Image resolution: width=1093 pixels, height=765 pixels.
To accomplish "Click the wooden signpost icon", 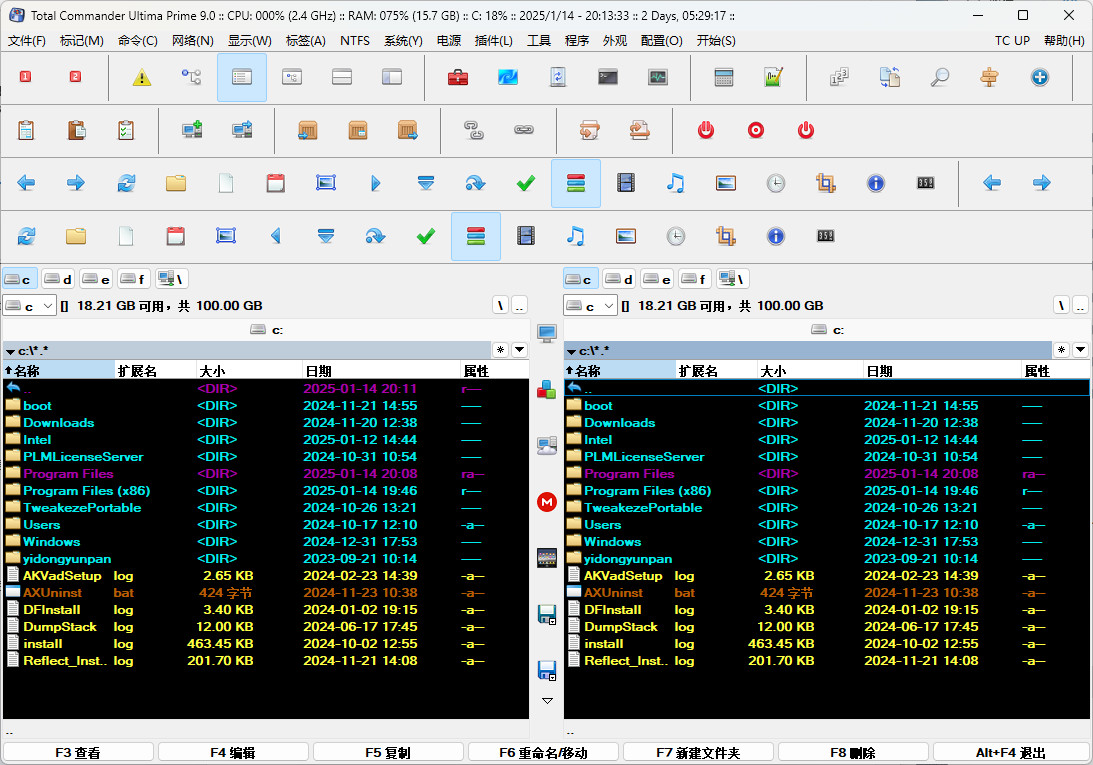I will (989, 77).
